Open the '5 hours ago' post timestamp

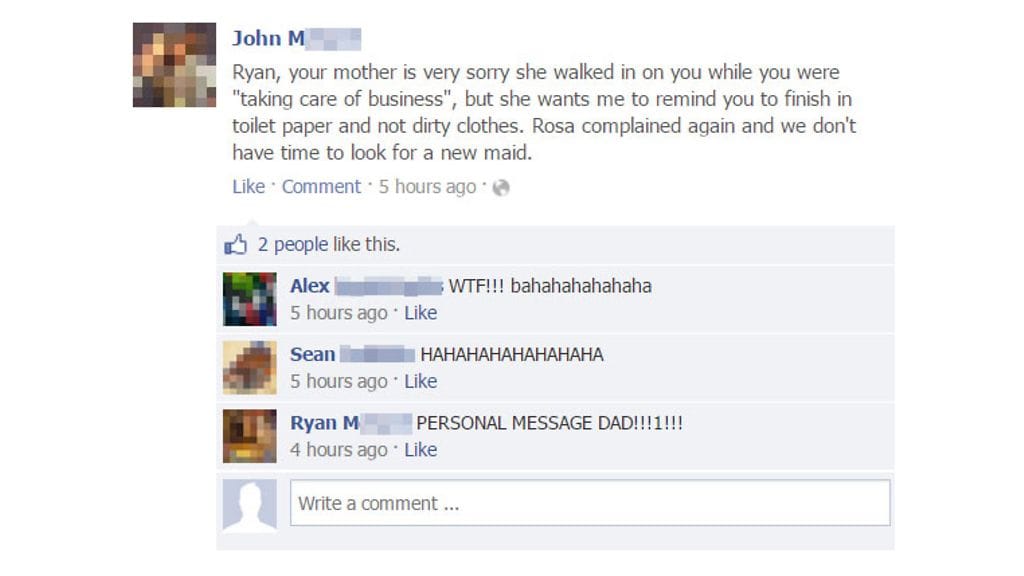[428, 187]
